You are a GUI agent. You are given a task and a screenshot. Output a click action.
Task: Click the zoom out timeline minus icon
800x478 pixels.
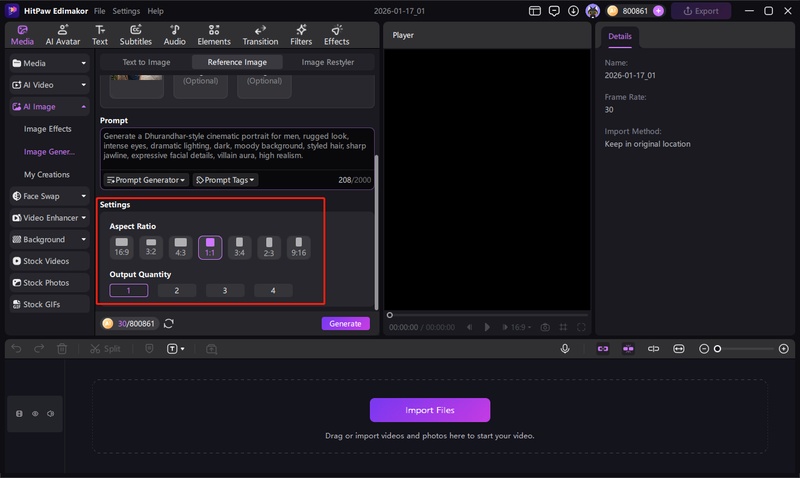[704, 349]
